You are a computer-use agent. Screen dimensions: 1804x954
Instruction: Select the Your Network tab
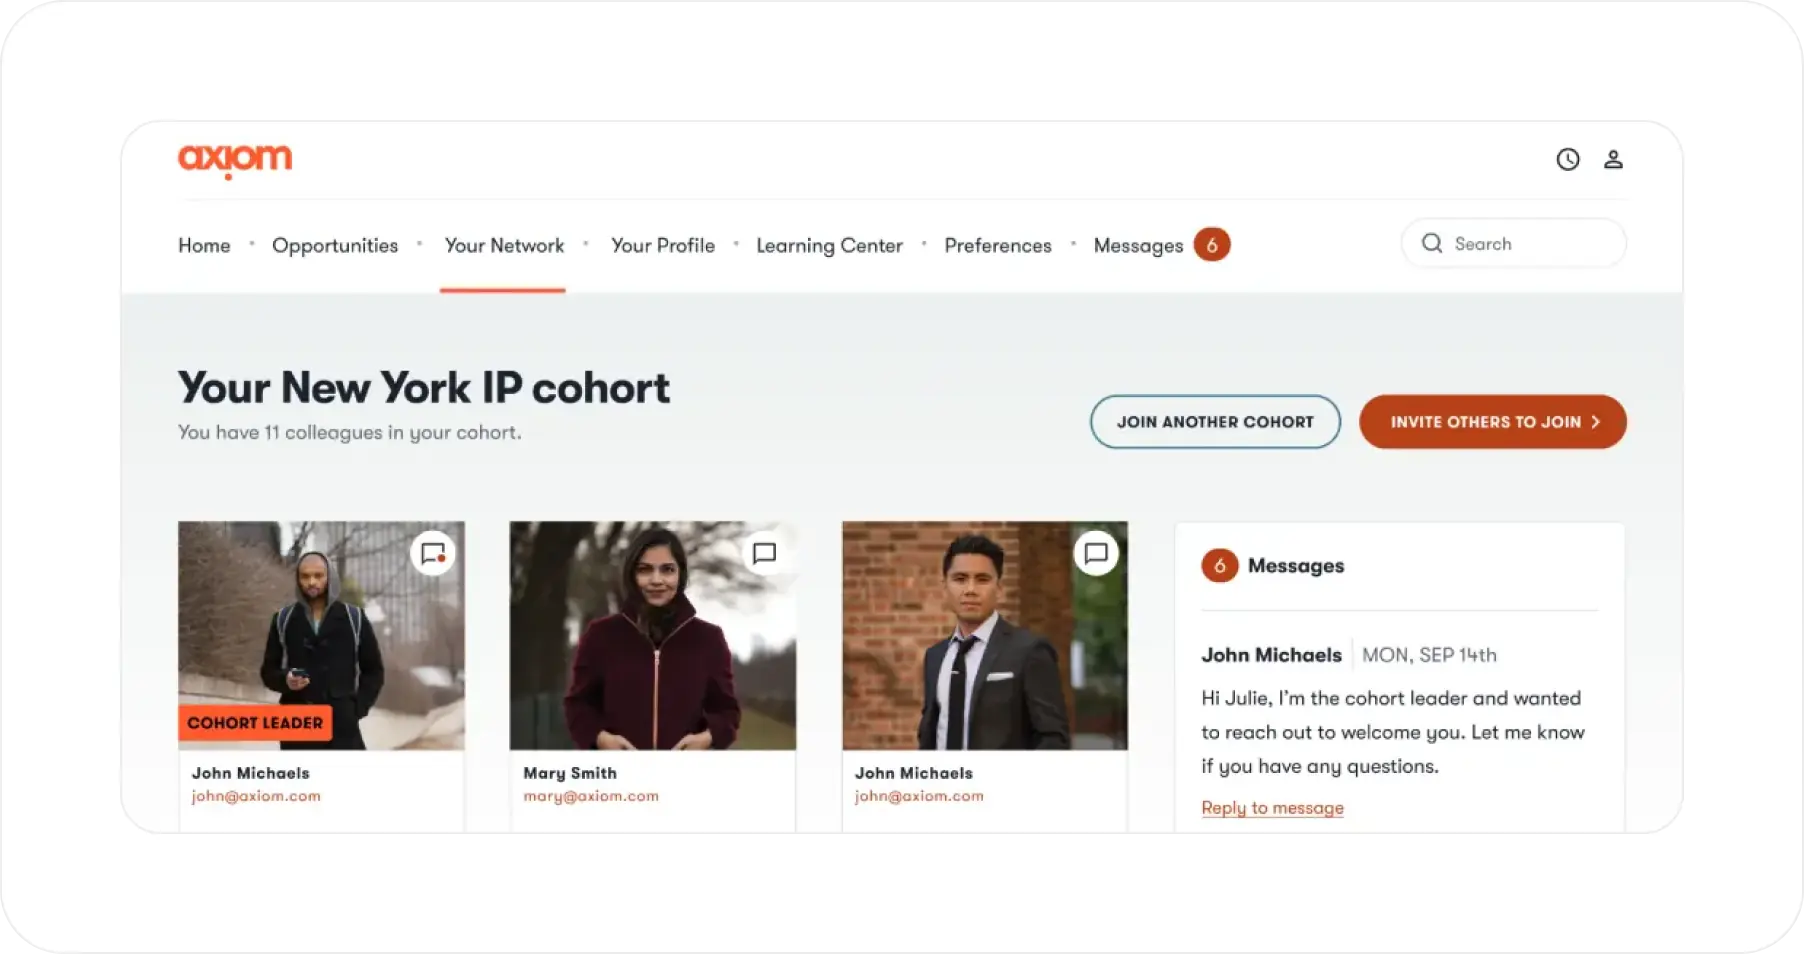click(504, 245)
